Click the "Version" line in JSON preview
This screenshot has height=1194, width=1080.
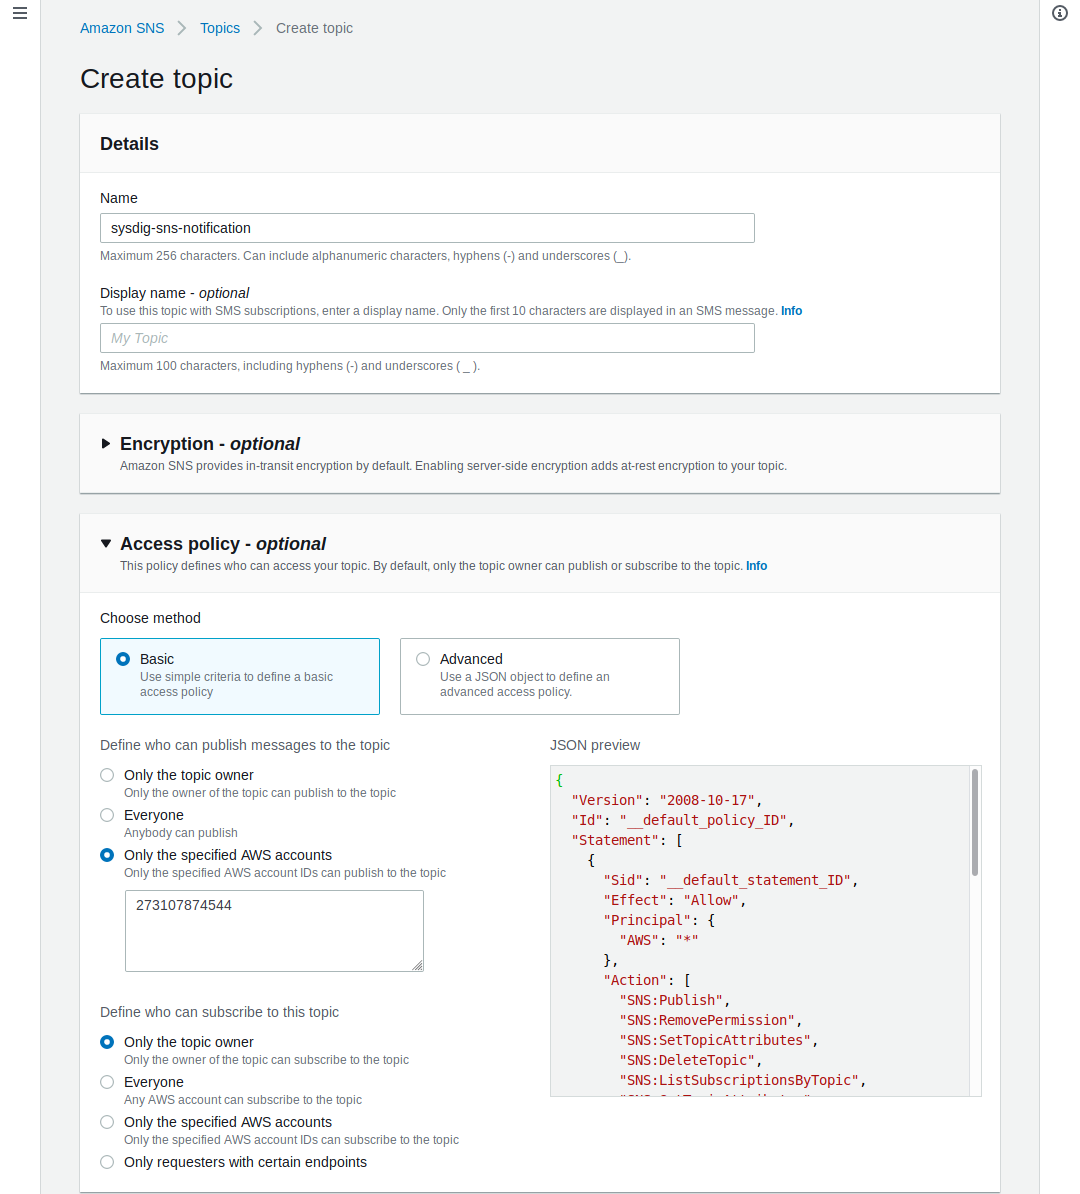point(666,800)
